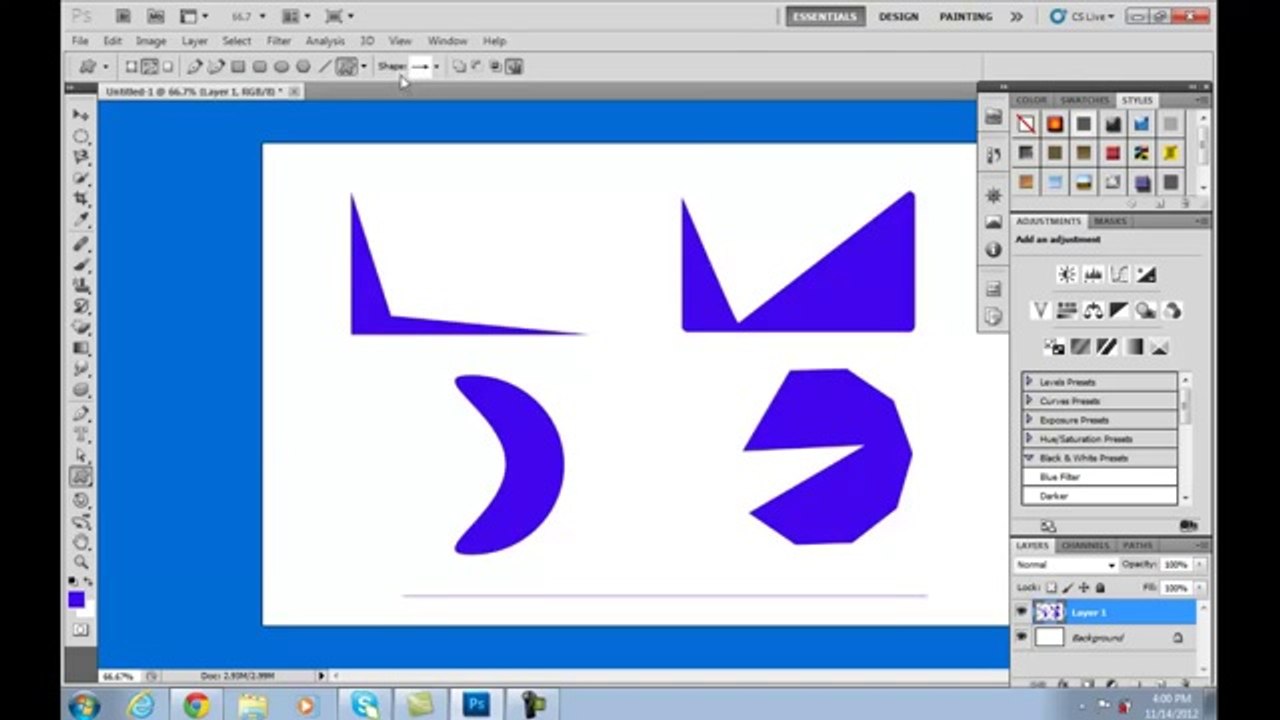Open the Window menu

447,41
